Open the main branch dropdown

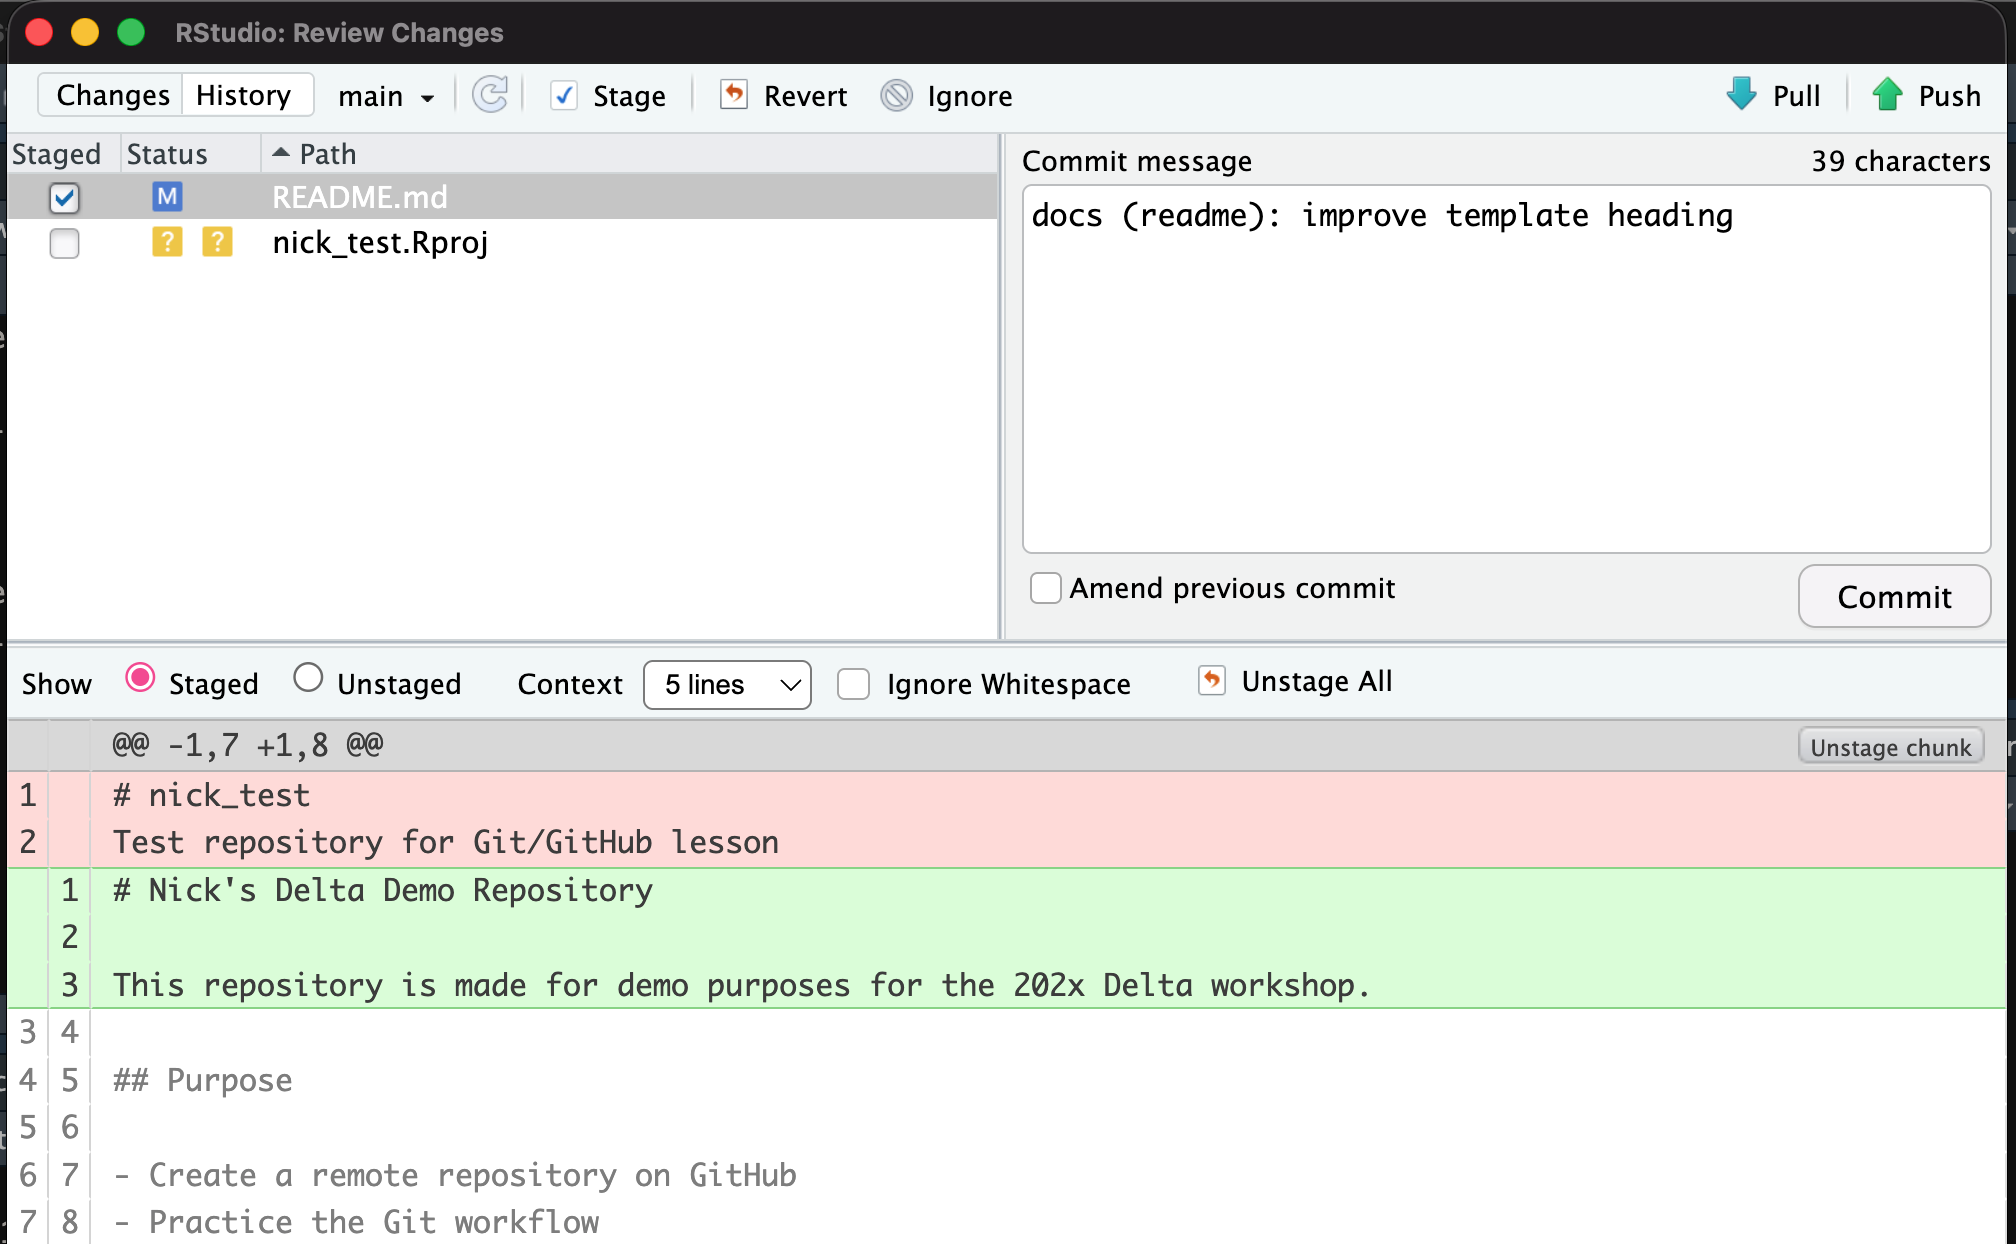386,96
